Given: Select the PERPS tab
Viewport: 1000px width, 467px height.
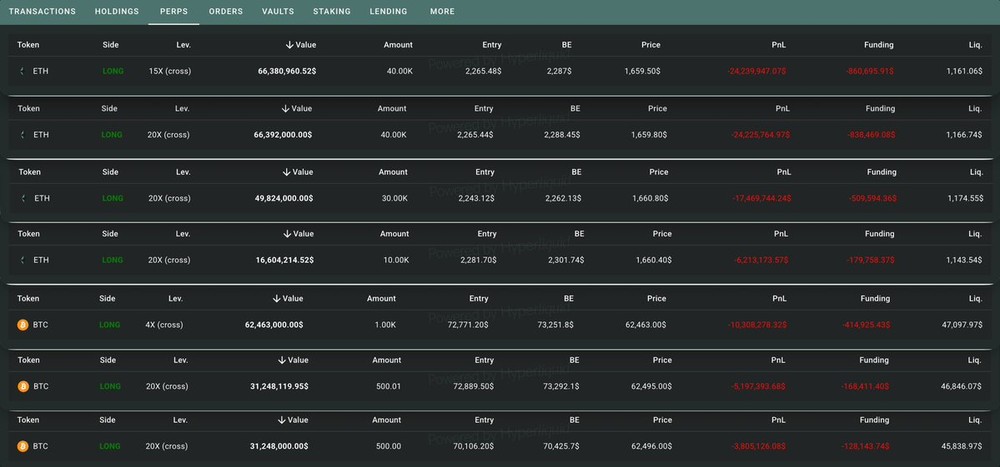Looking at the screenshot, I should click(173, 11).
